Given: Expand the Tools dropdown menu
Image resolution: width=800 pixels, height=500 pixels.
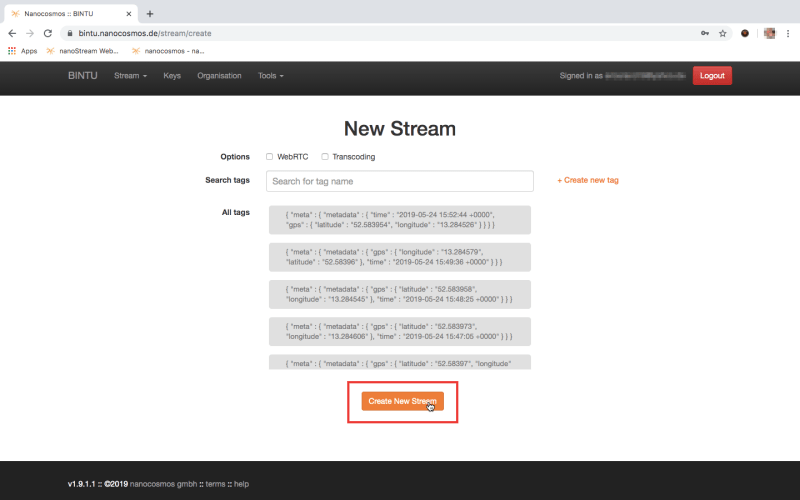Looking at the screenshot, I should [270, 76].
